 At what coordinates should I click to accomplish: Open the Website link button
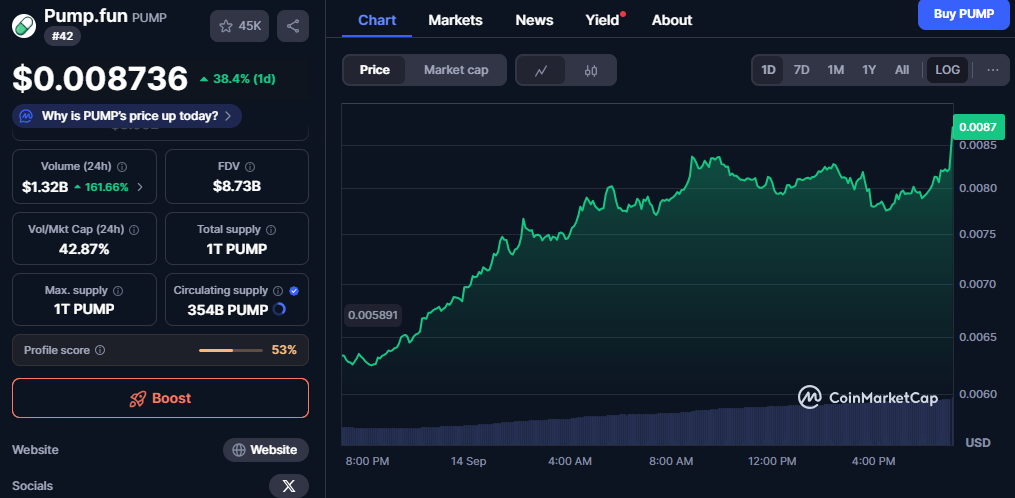pos(266,449)
